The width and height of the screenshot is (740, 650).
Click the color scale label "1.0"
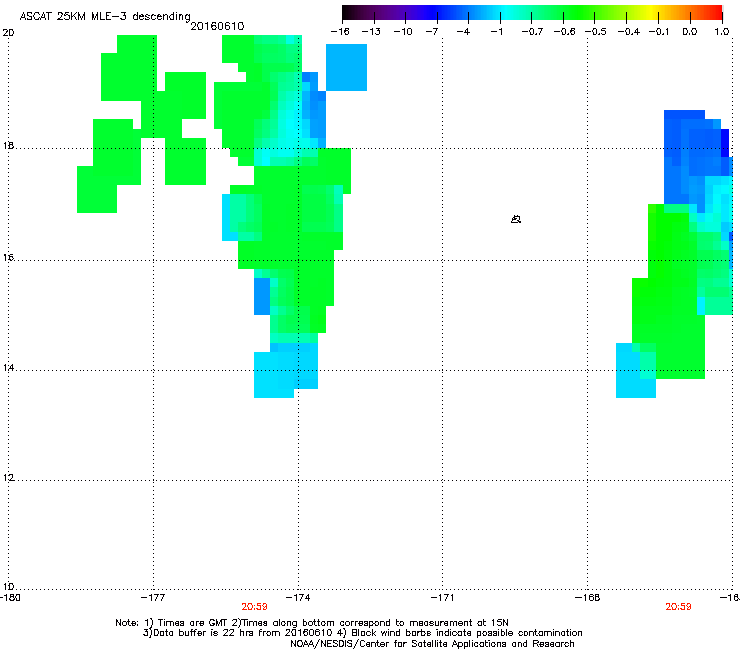(722, 32)
